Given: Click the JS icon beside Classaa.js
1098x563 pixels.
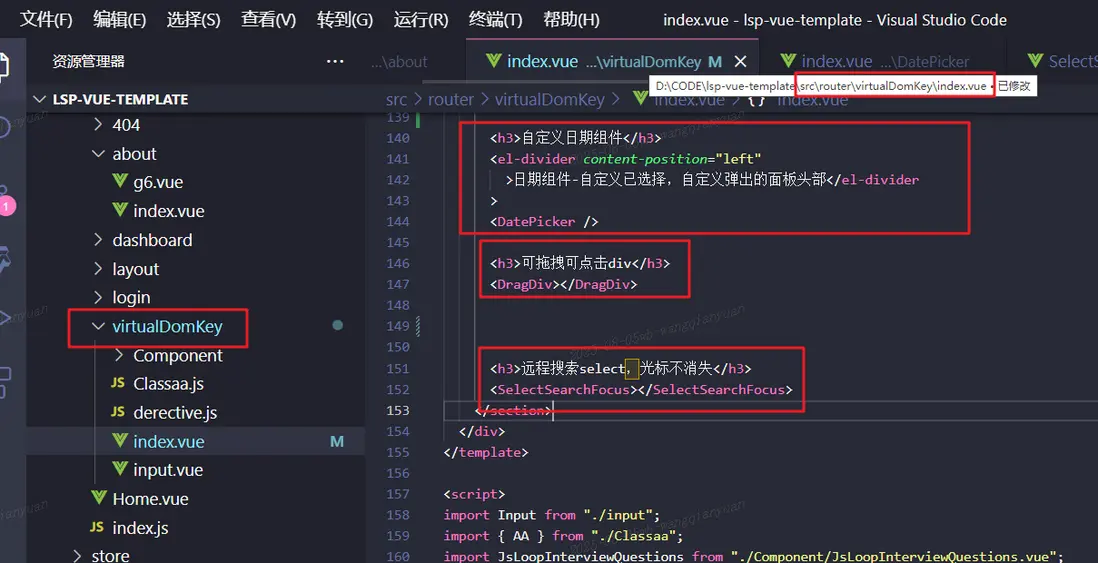Looking at the screenshot, I should [x=118, y=383].
